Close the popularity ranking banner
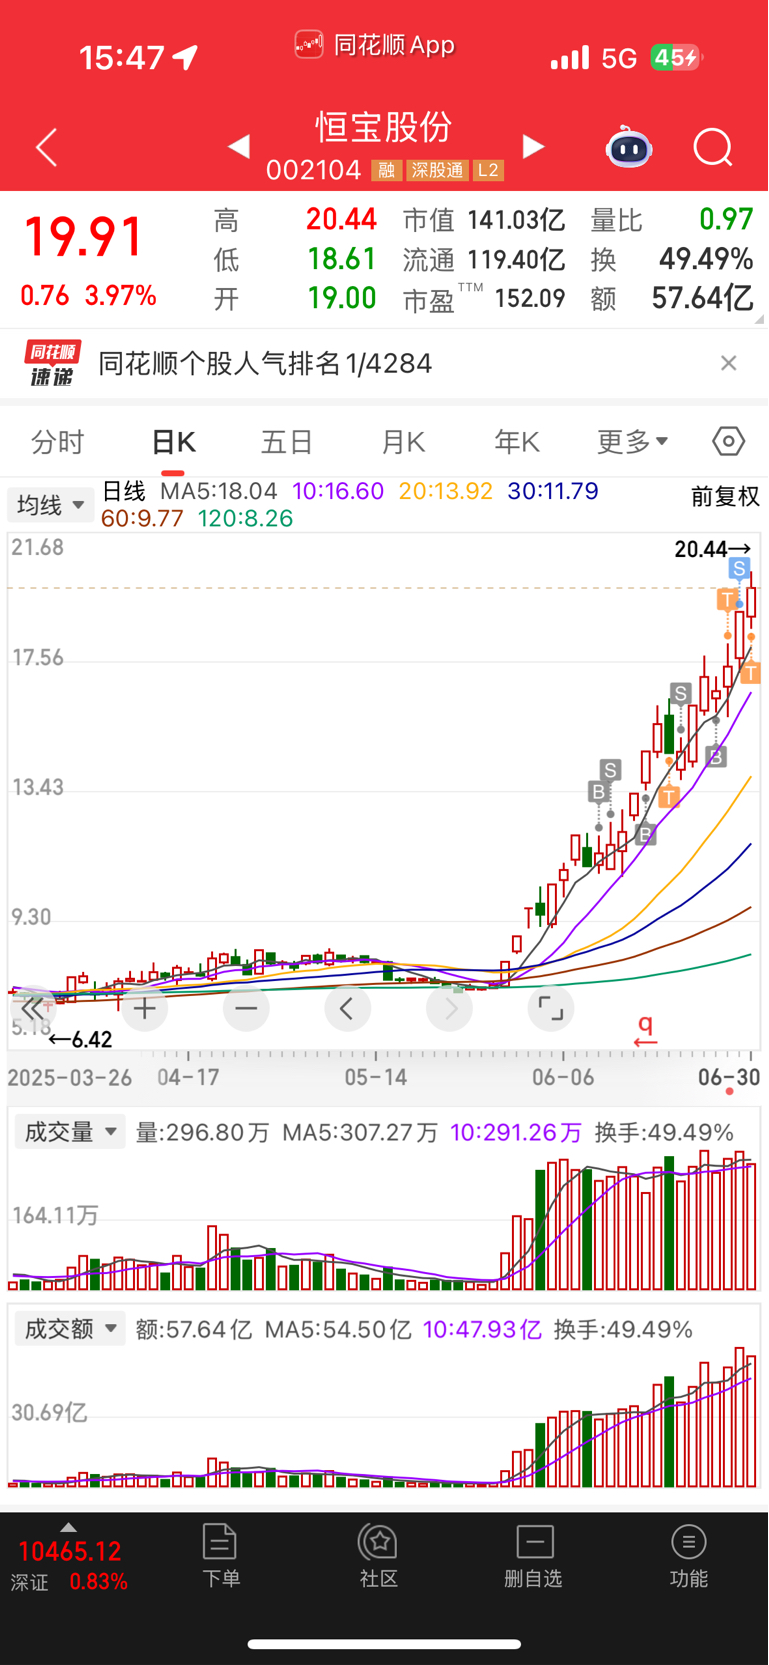Viewport: 769px width, 1665px height. pos(729,363)
